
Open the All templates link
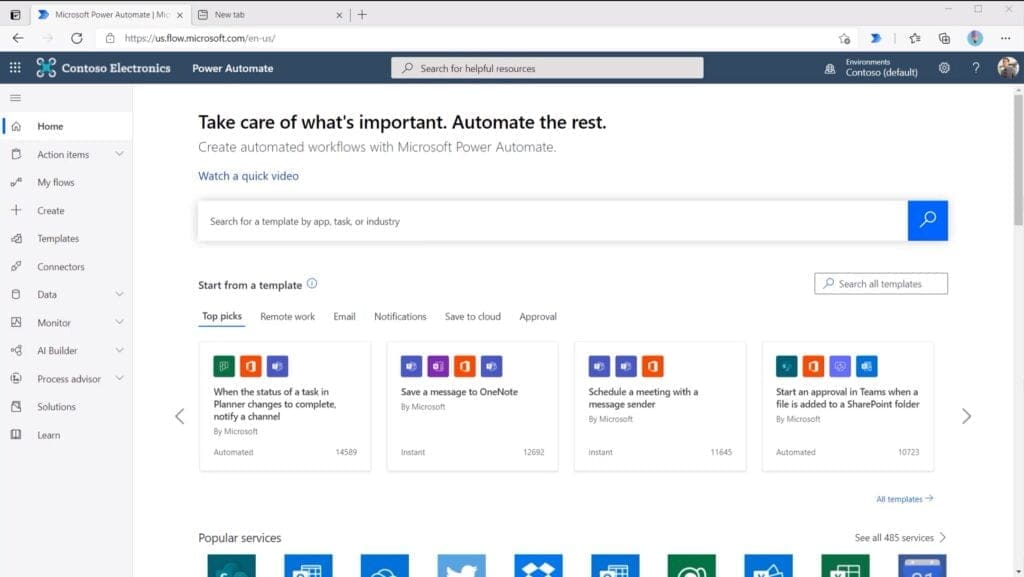[x=904, y=499]
